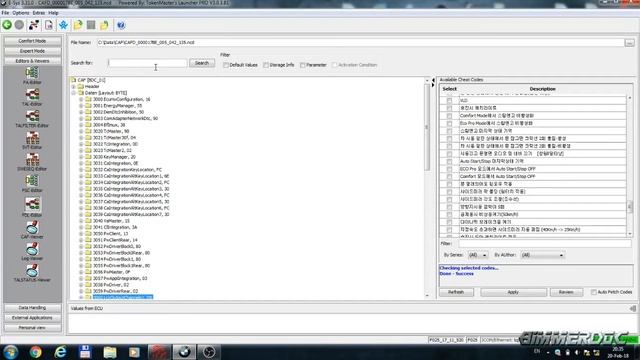Enable the Default Values filter checkbox
This screenshot has height=360, width=640.
tap(226, 65)
